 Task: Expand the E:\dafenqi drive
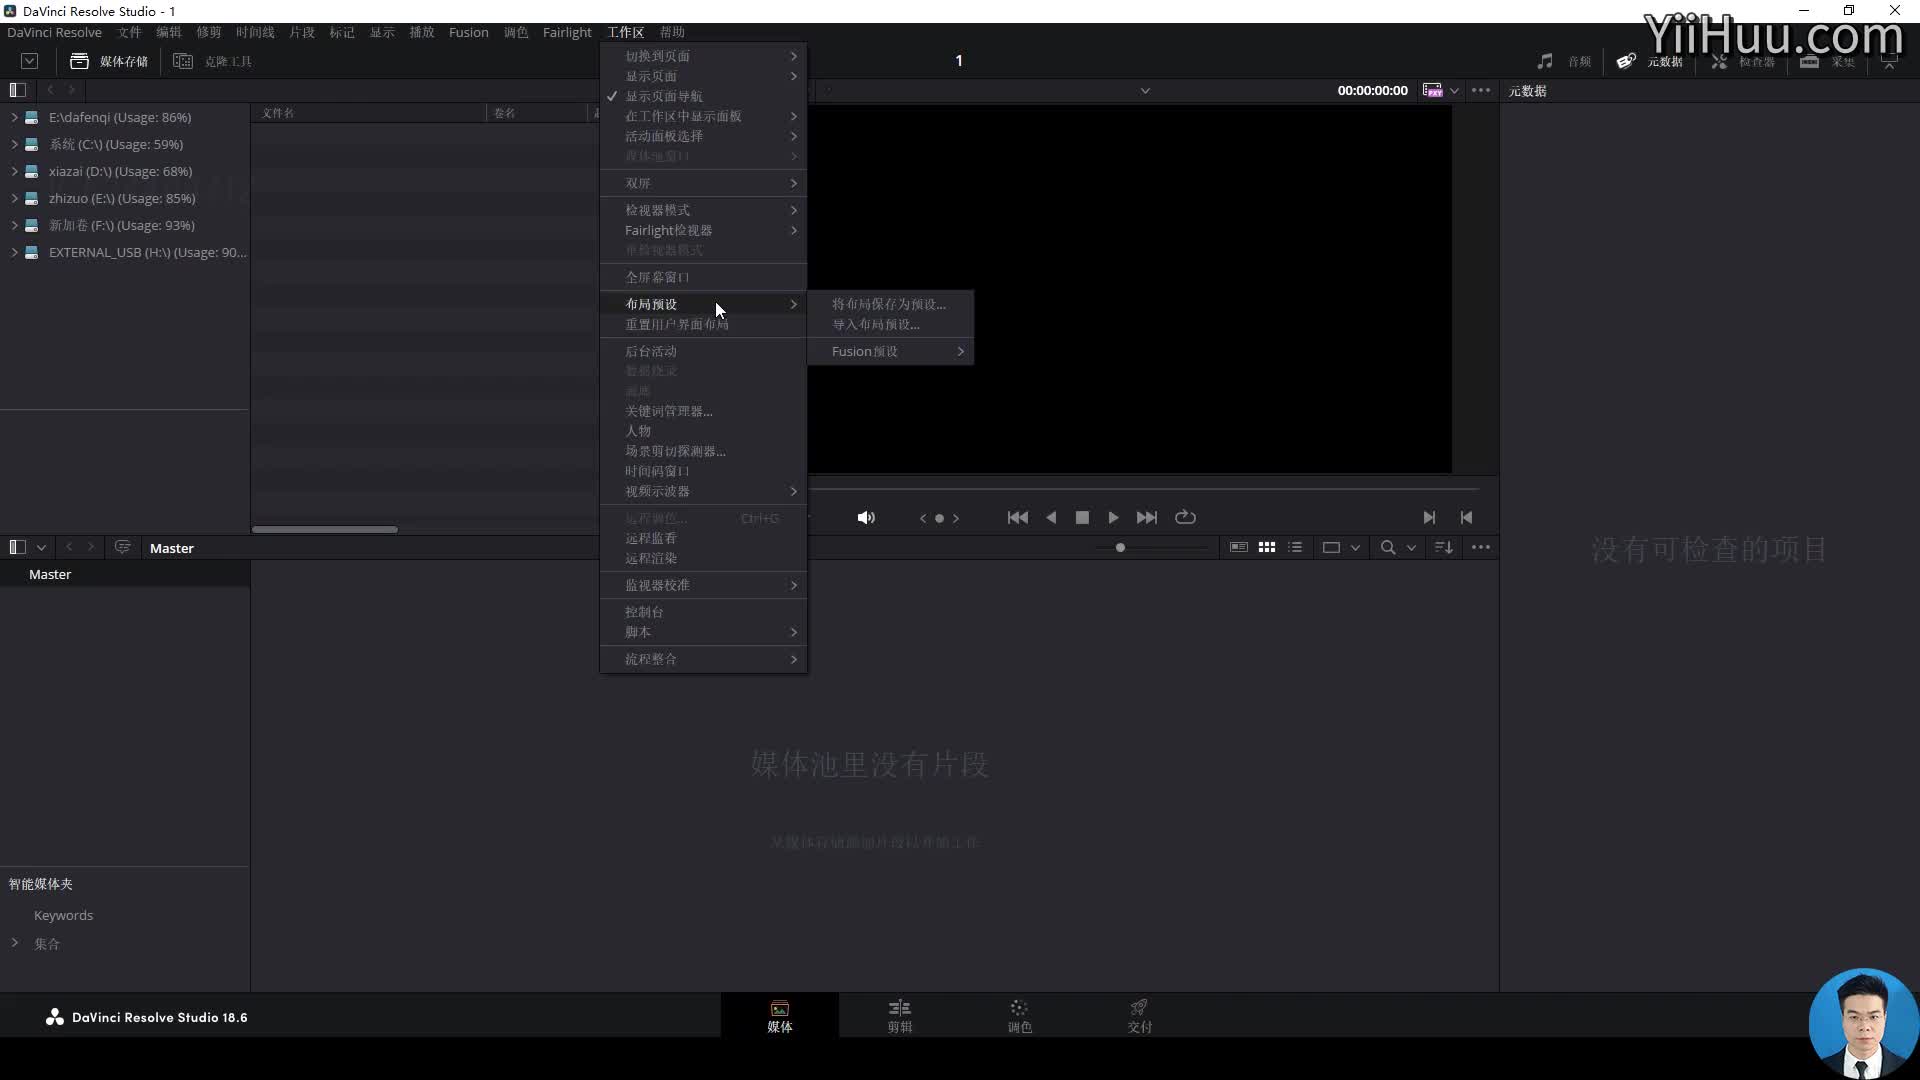coord(14,117)
